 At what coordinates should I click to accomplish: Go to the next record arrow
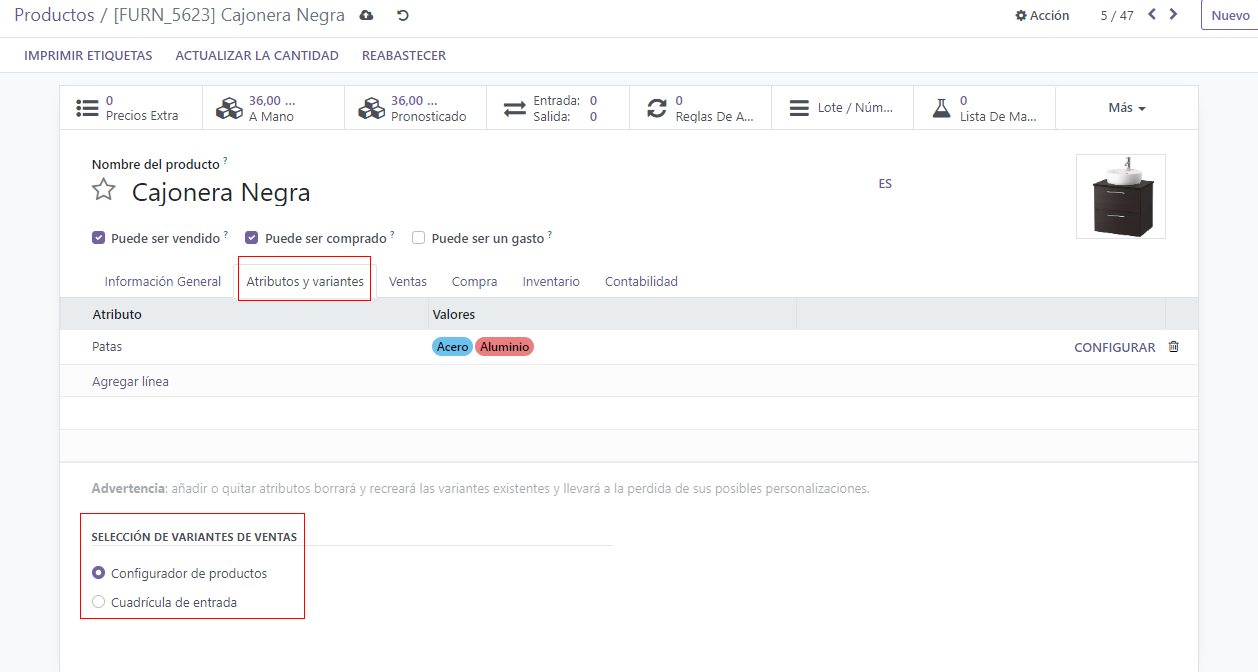coord(1174,15)
